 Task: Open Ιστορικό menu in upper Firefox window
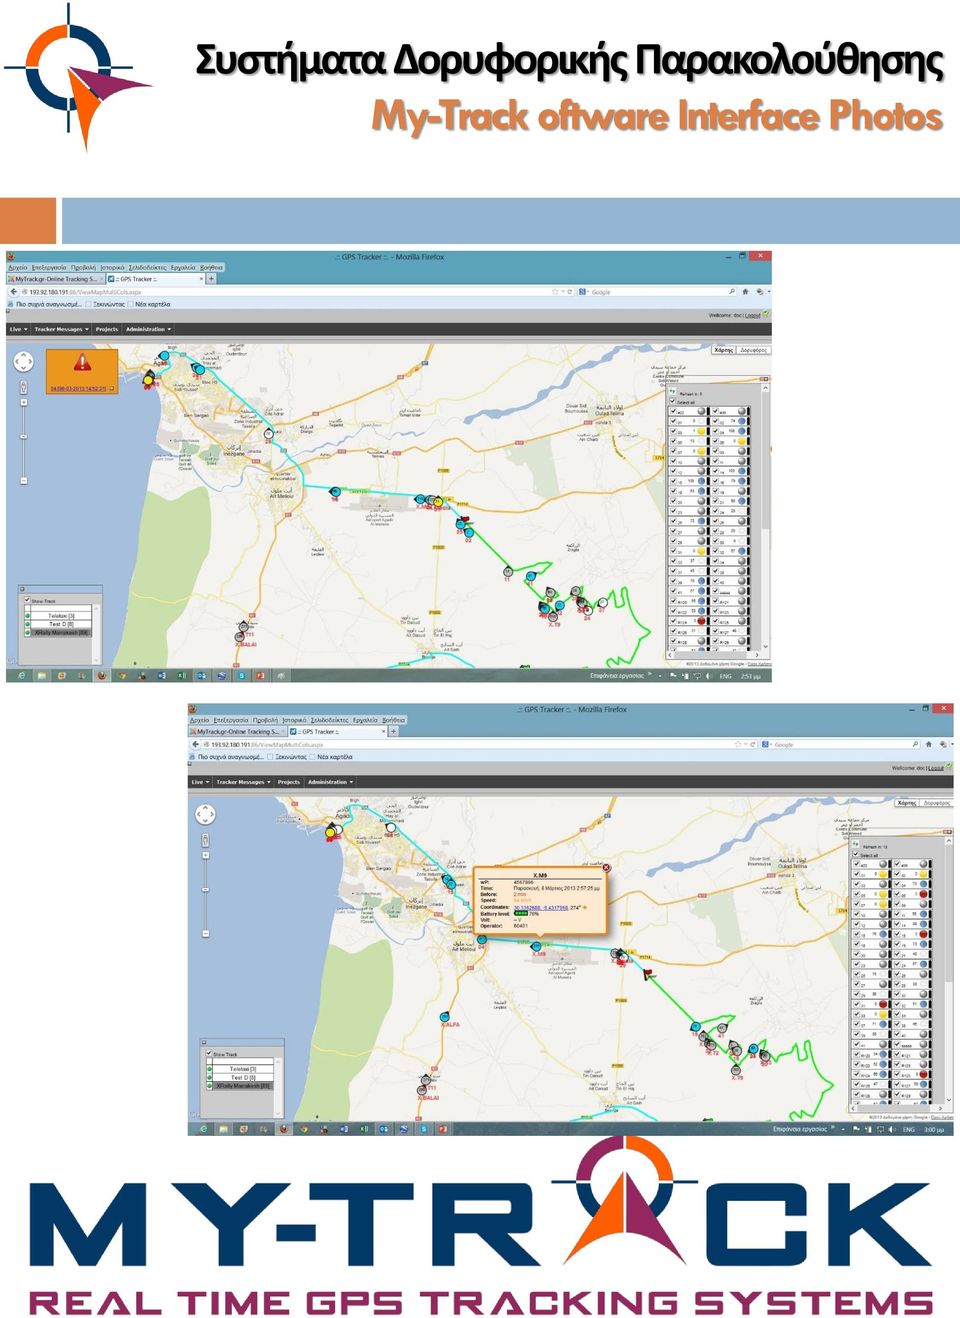(112, 268)
